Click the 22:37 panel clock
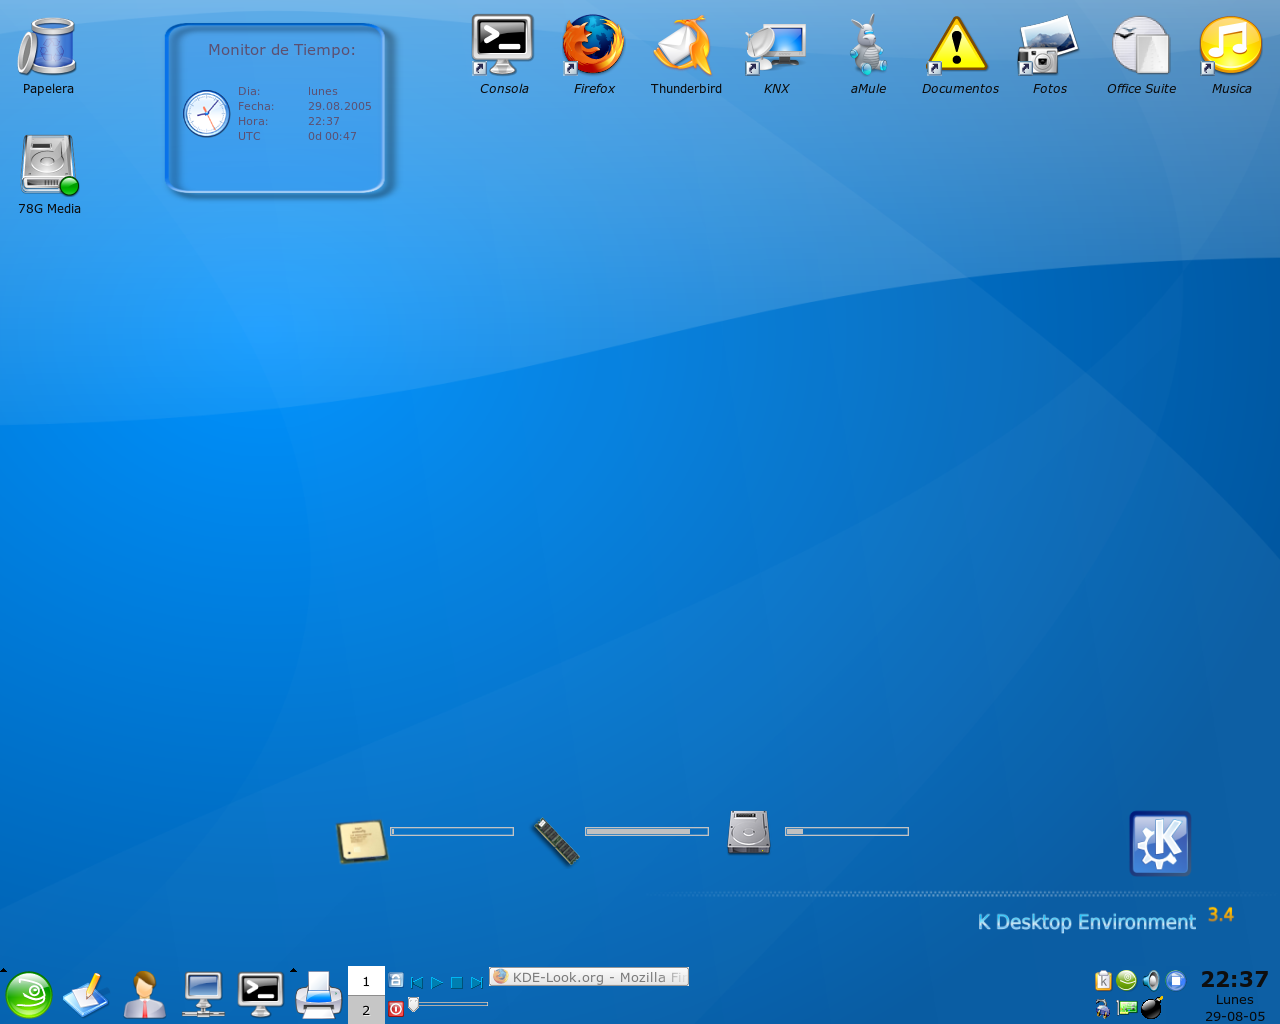1280x1024 pixels. click(x=1234, y=980)
